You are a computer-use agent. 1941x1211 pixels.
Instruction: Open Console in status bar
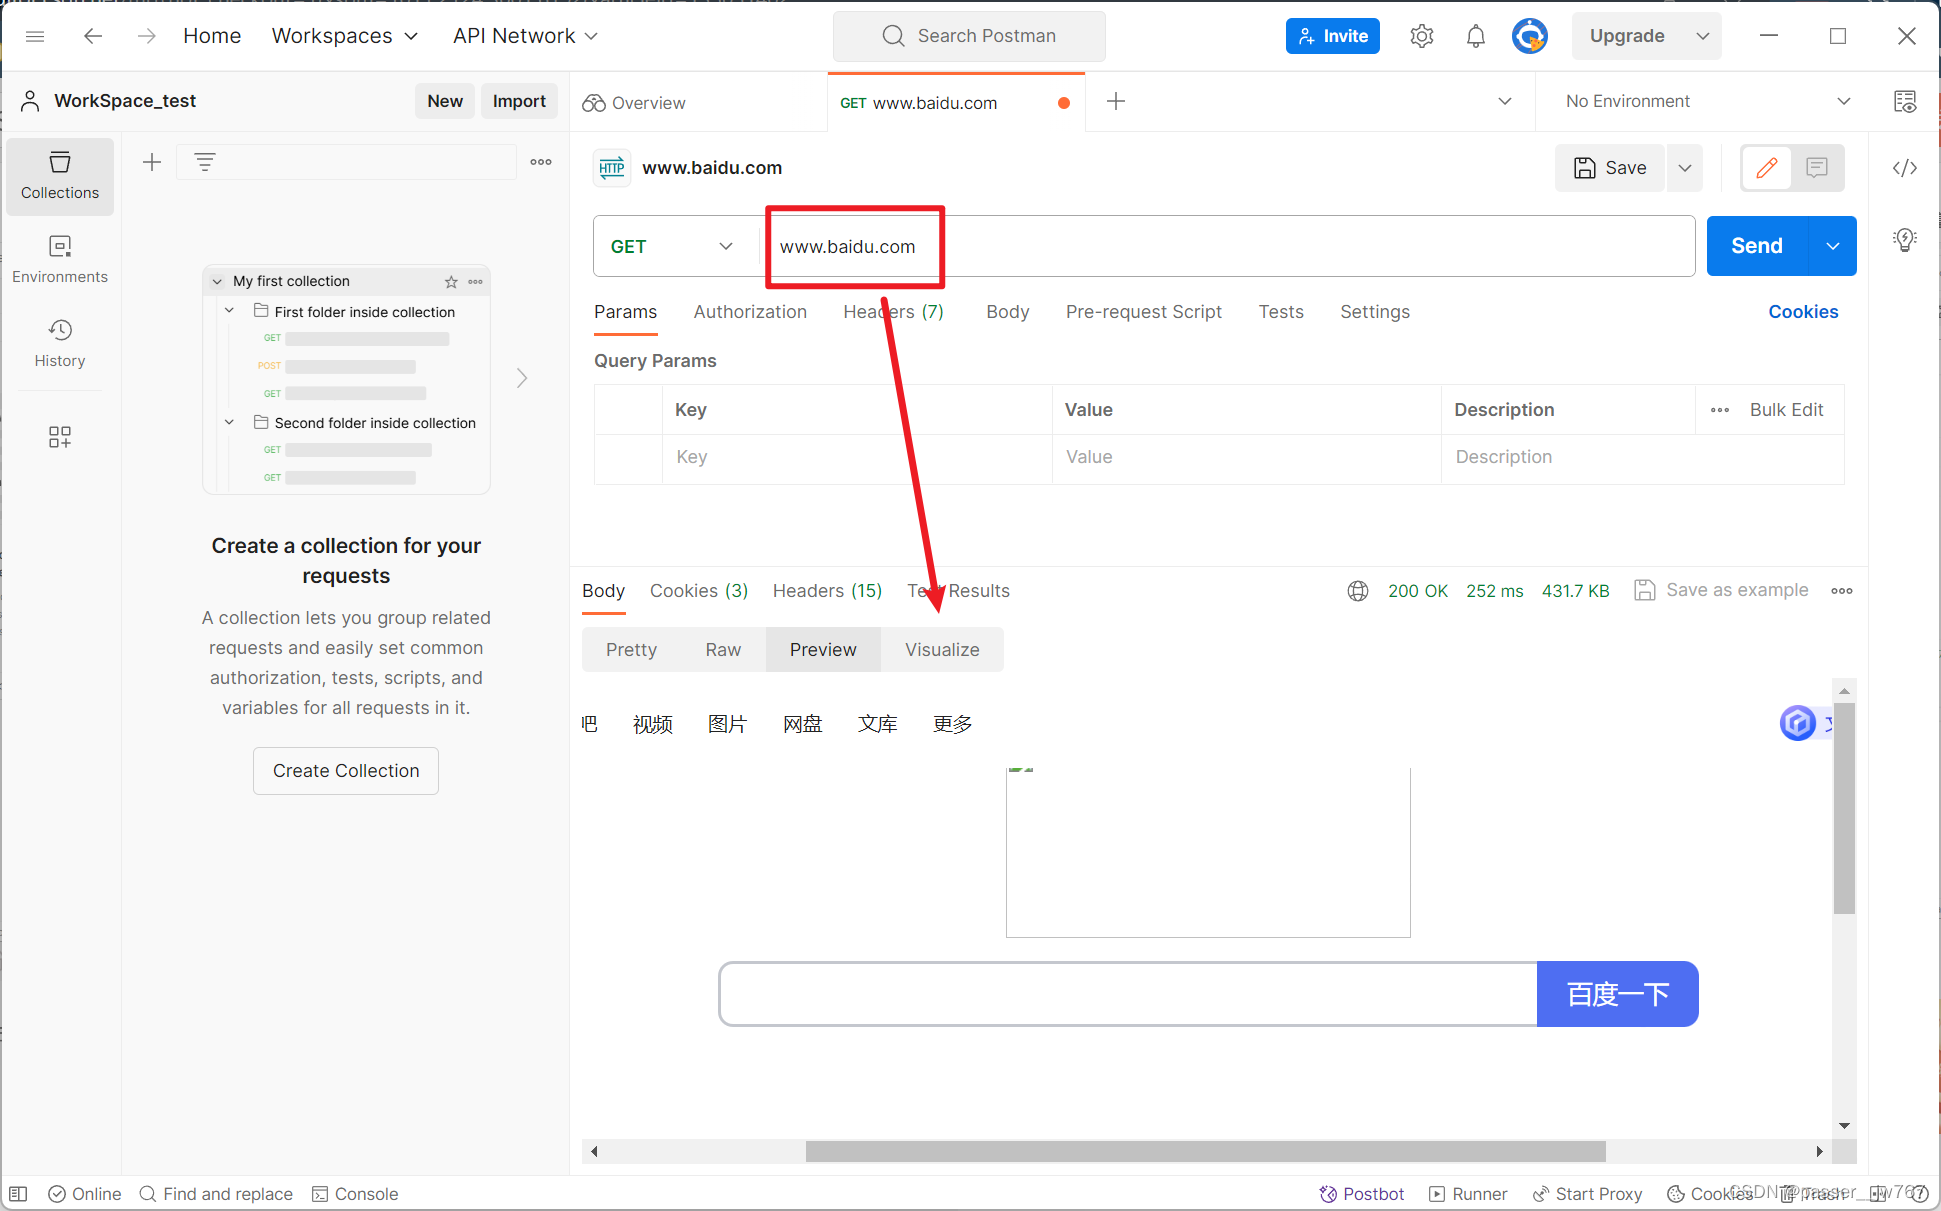point(355,1194)
